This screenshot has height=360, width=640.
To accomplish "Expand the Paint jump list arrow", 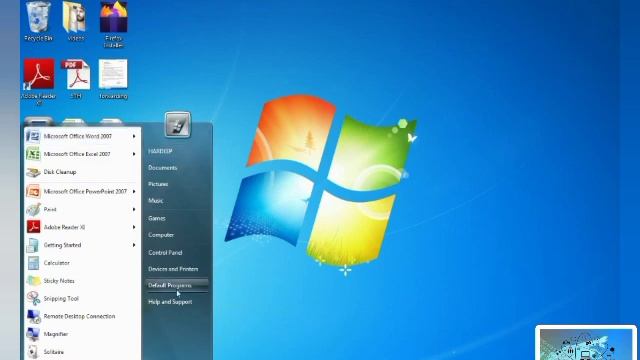I will [134, 209].
